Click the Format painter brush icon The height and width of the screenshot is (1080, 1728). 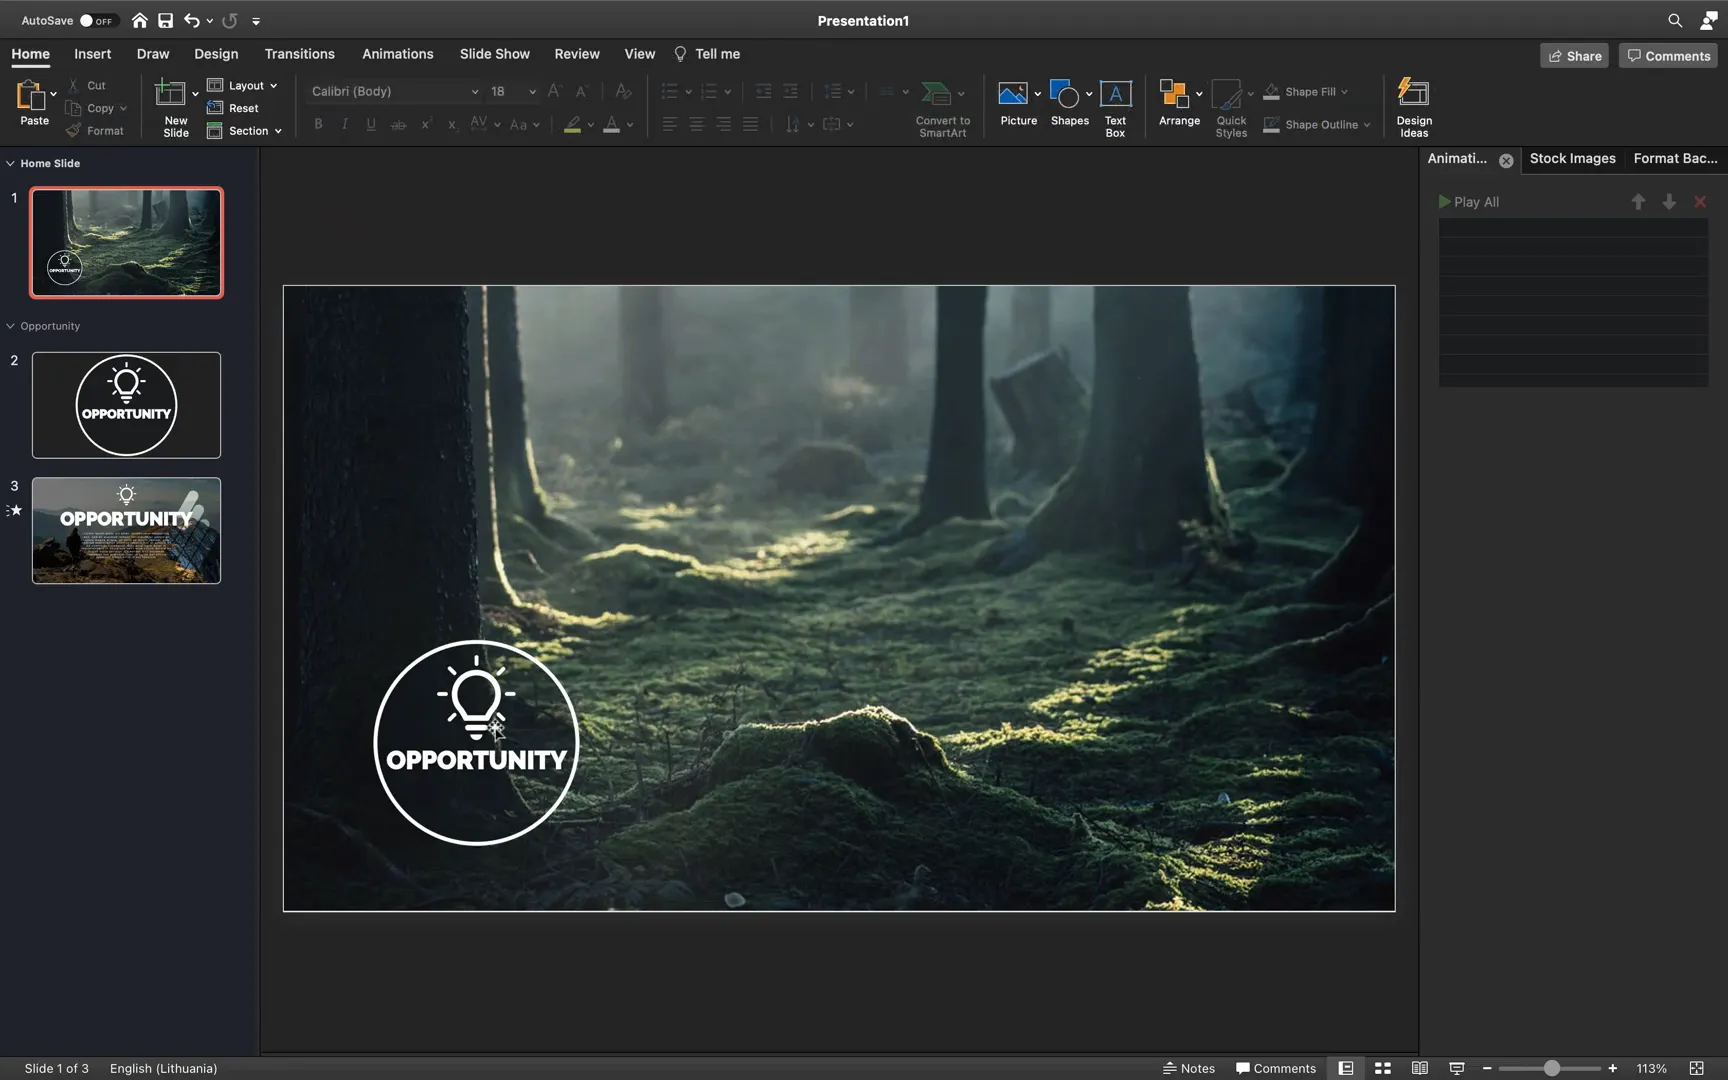tap(73, 131)
